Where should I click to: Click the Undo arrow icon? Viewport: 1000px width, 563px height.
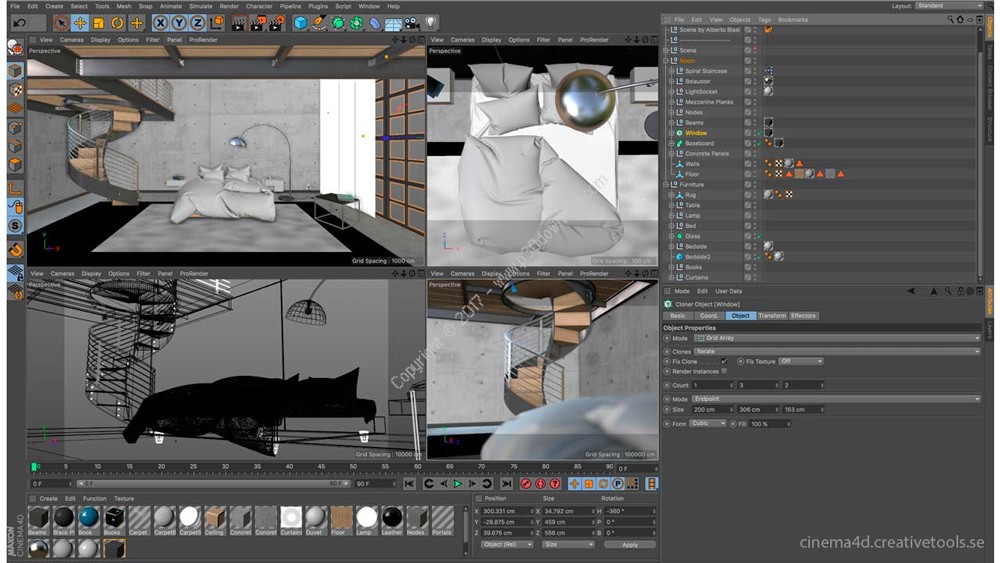(x=18, y=22)
